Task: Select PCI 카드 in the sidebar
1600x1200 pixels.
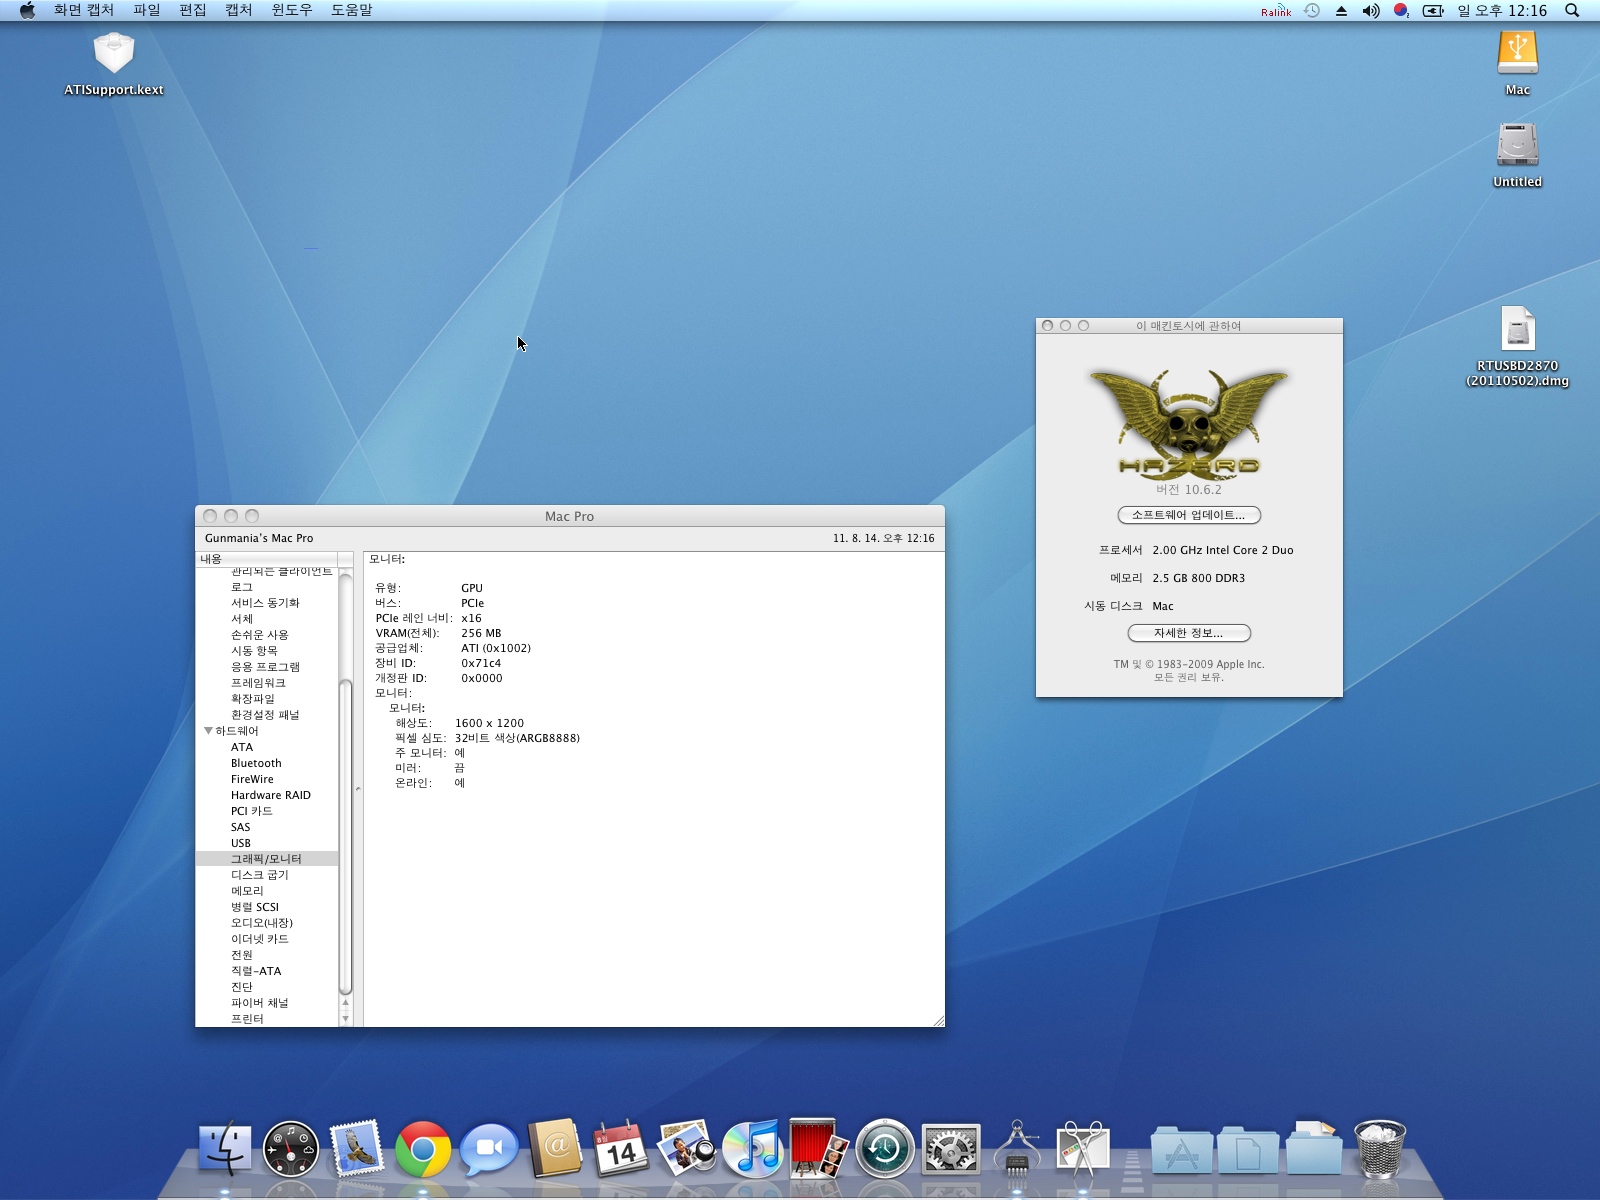Action: click(x=252, y=811)
